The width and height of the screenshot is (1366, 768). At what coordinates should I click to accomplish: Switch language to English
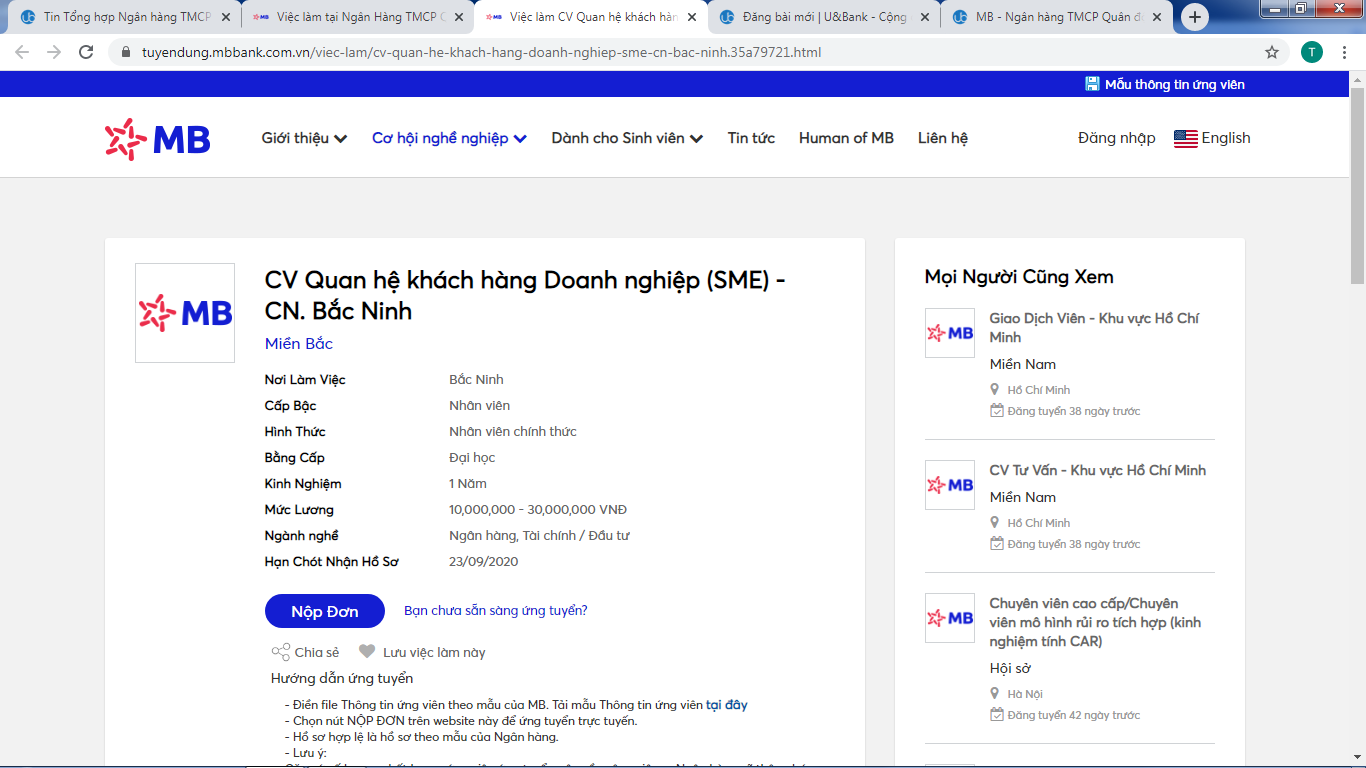1226,138
